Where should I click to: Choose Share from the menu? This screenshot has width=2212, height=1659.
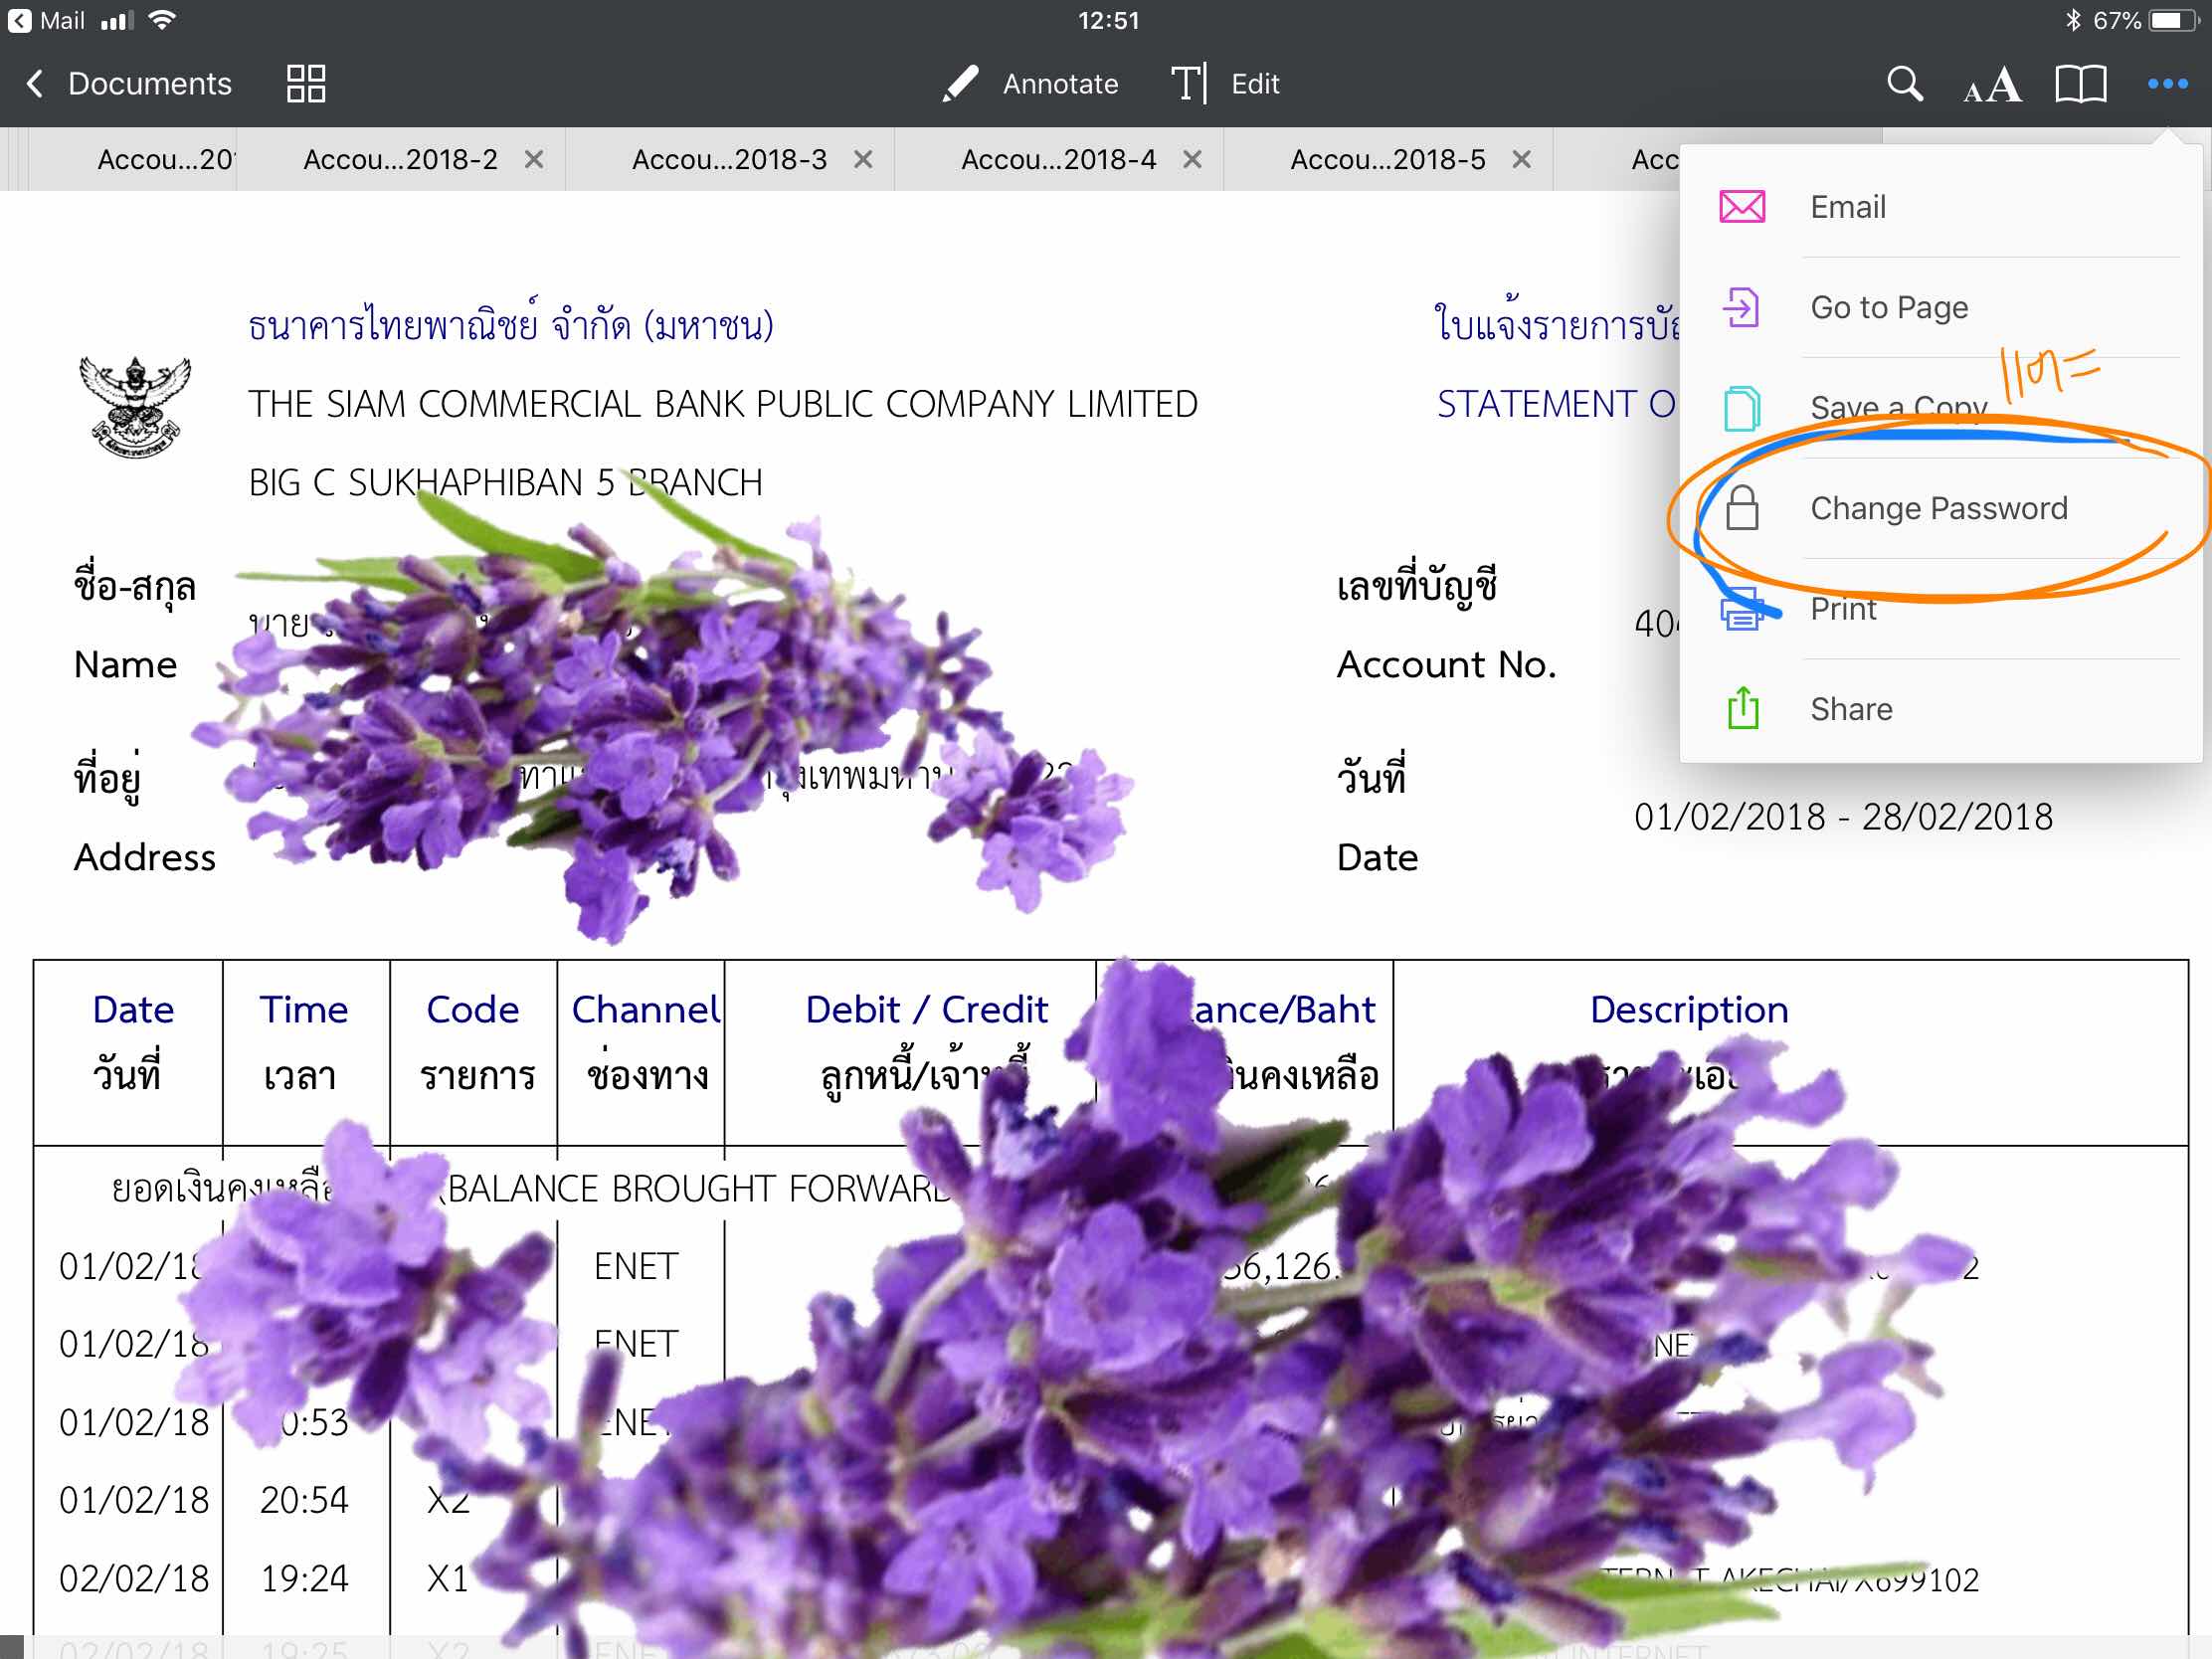[1940, 709]
